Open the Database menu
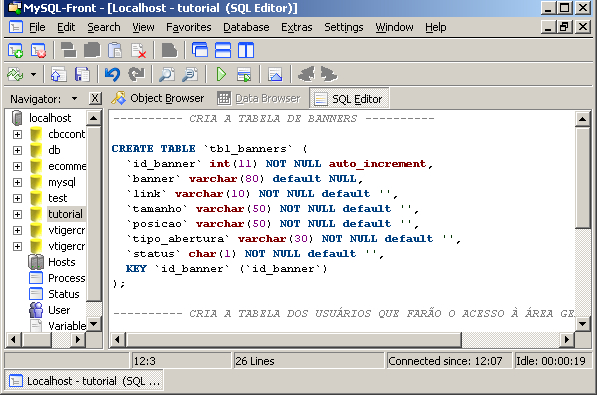597x395 pixels. pyautogui.click(x=246, y=27)
